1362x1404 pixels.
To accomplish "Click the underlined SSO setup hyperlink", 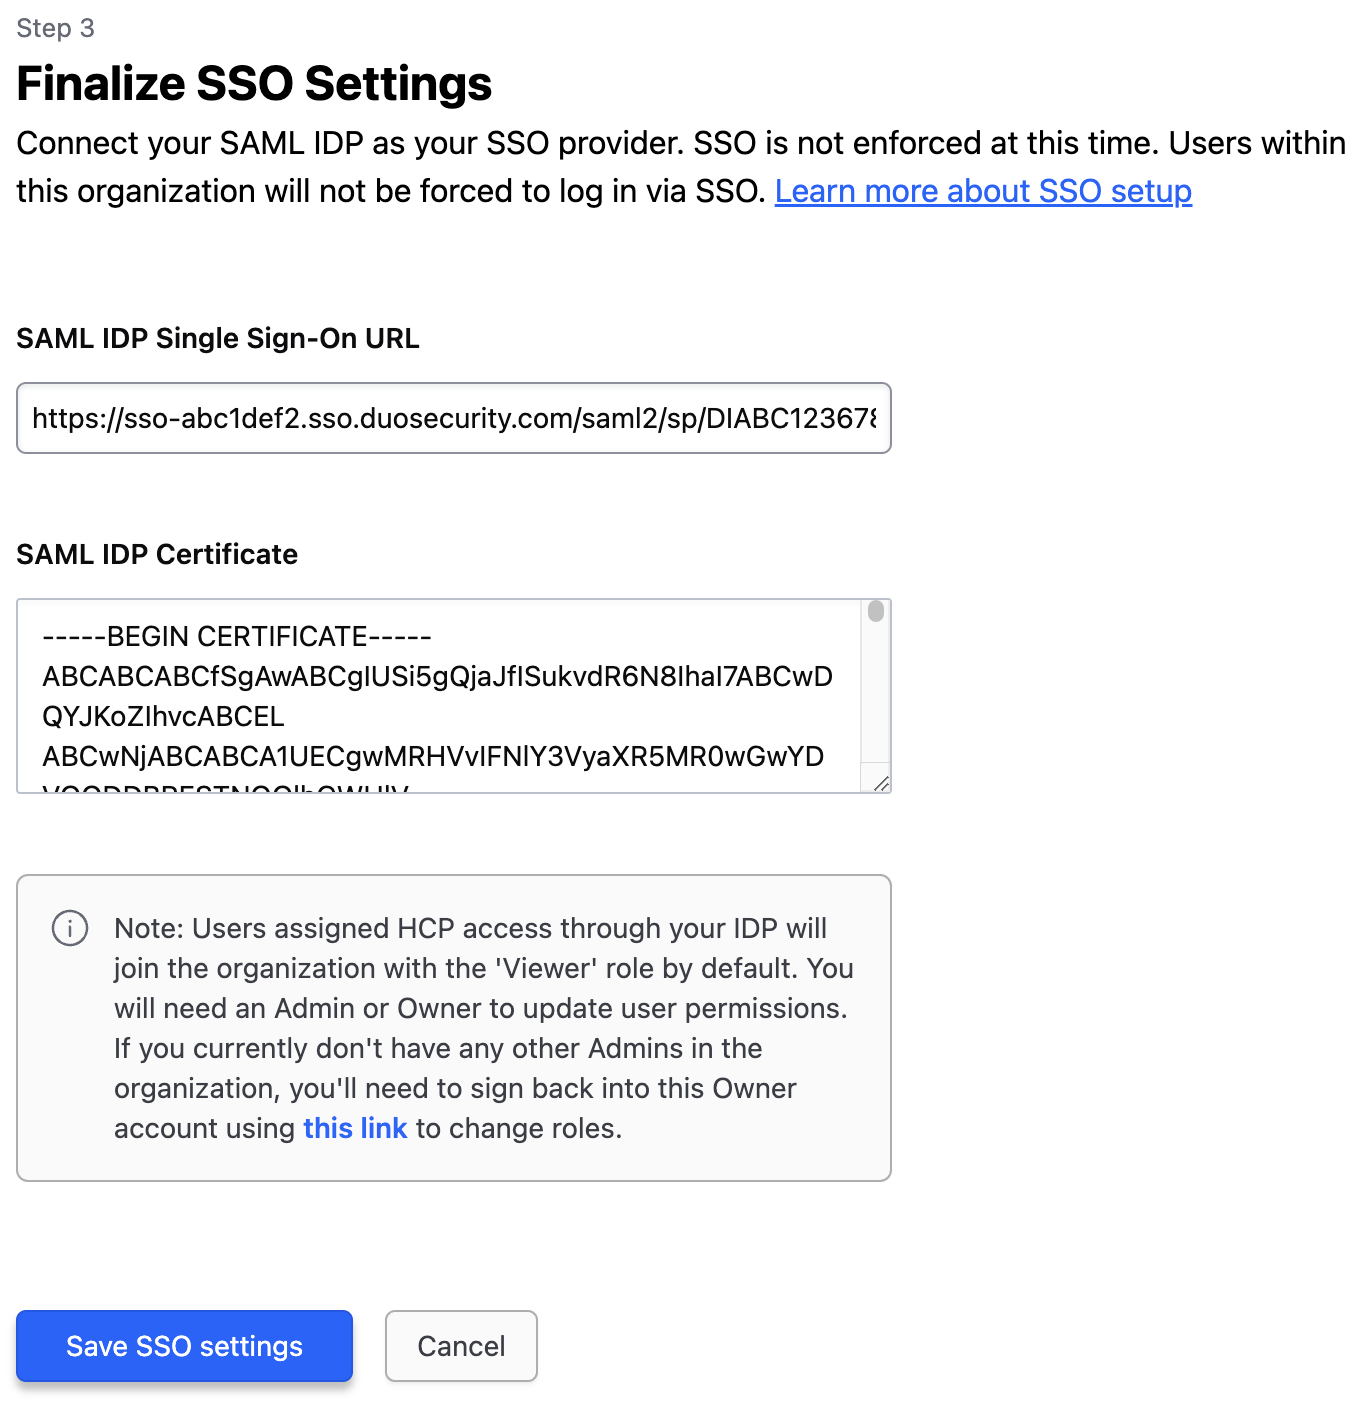I will pos(983,190).
